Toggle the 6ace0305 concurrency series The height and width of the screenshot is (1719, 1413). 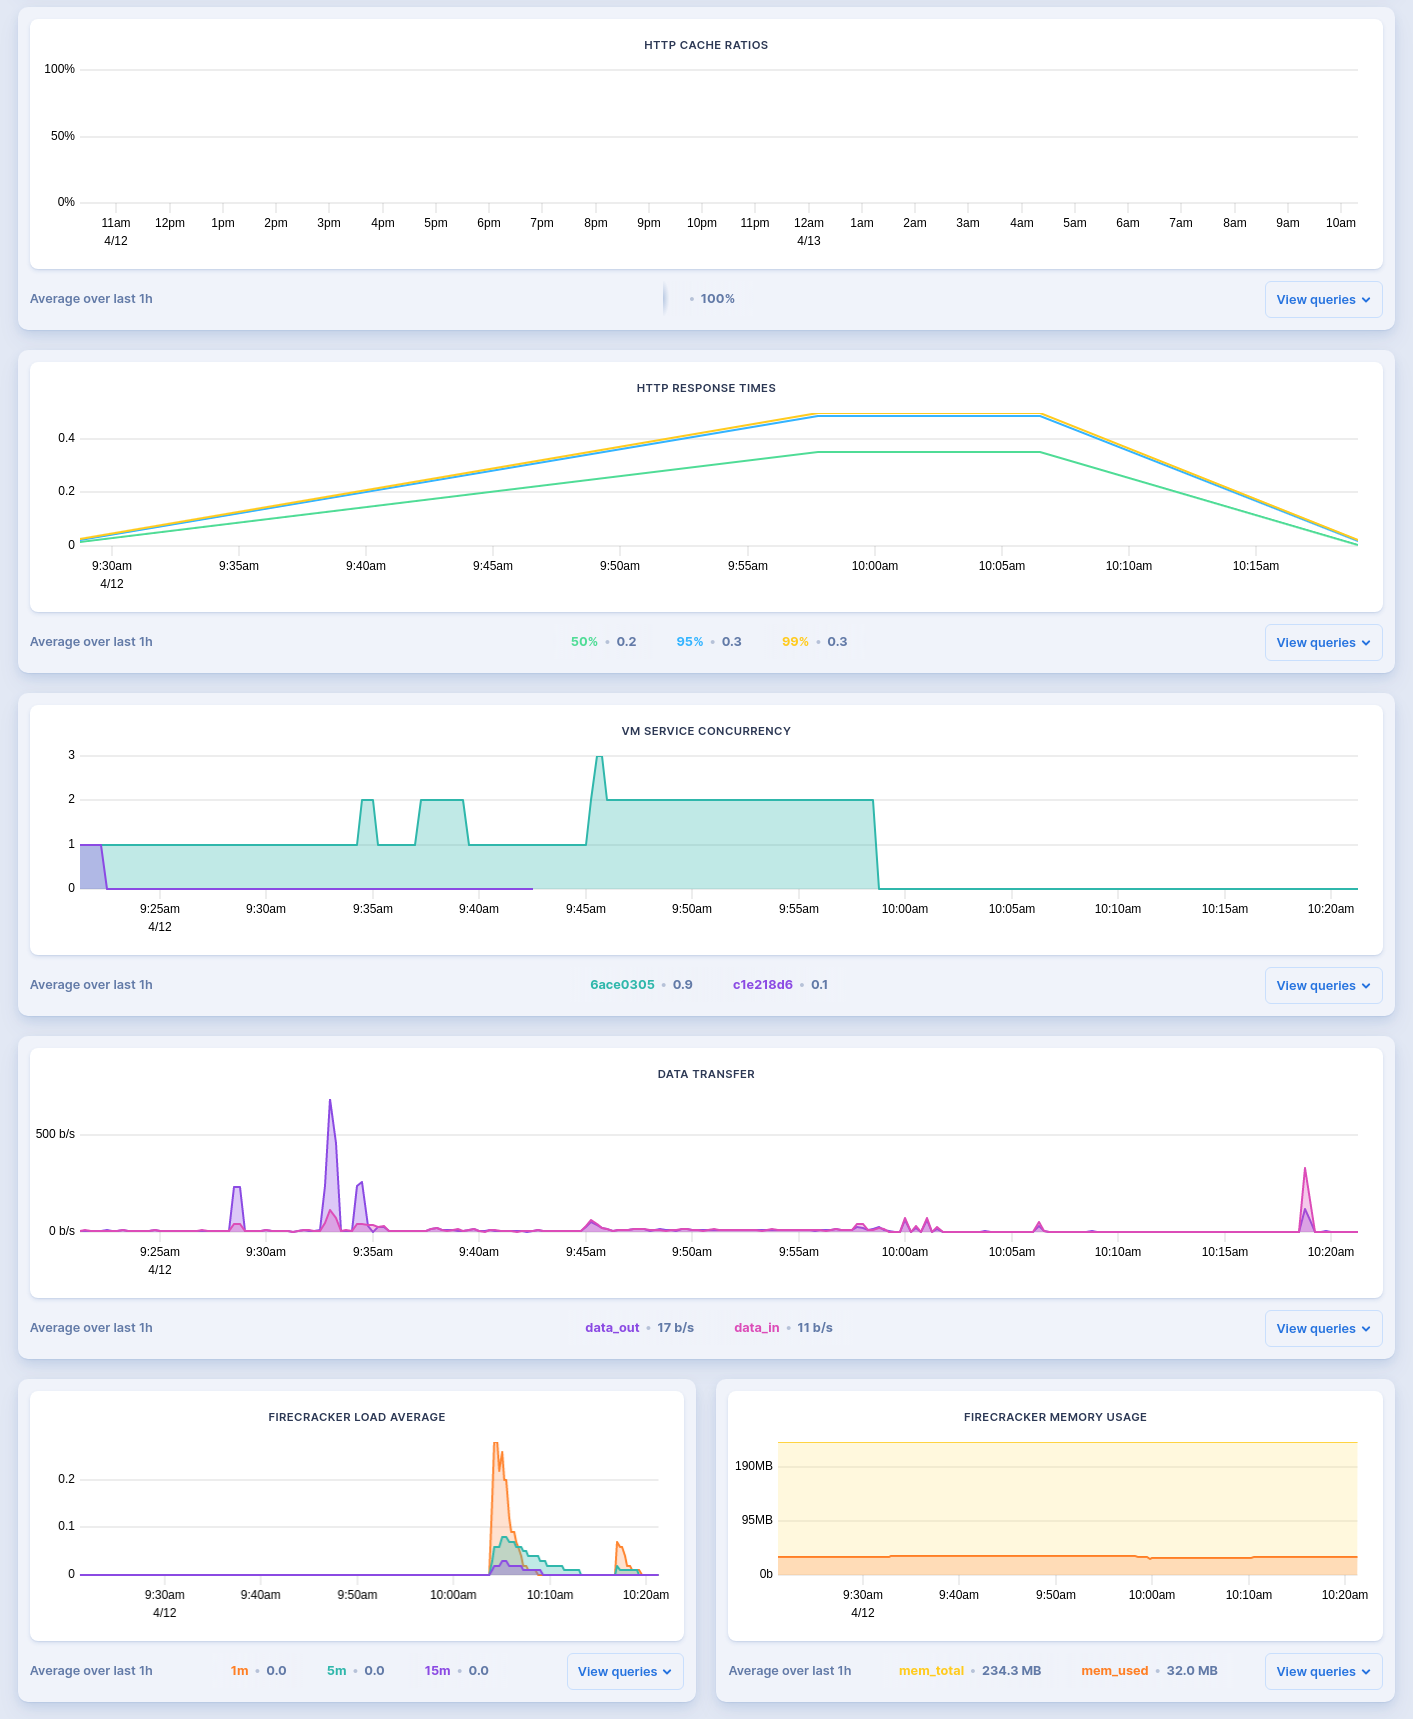[622, 985]
